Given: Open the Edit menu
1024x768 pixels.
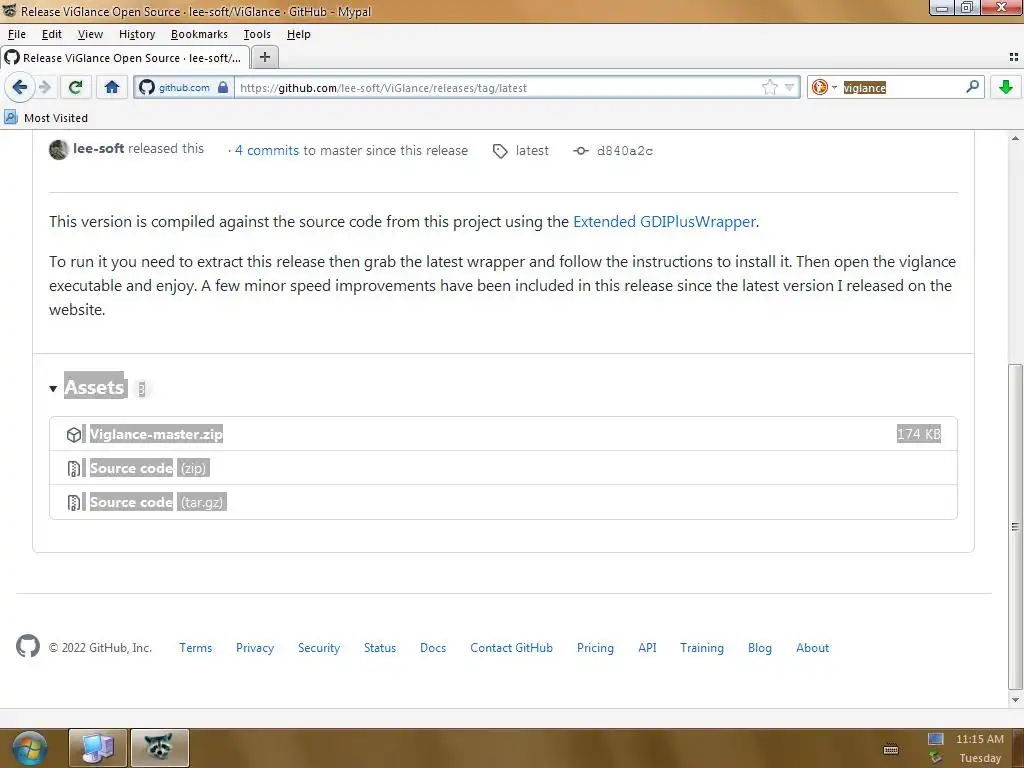Looking at the screenshot, I should pos(52,34).
